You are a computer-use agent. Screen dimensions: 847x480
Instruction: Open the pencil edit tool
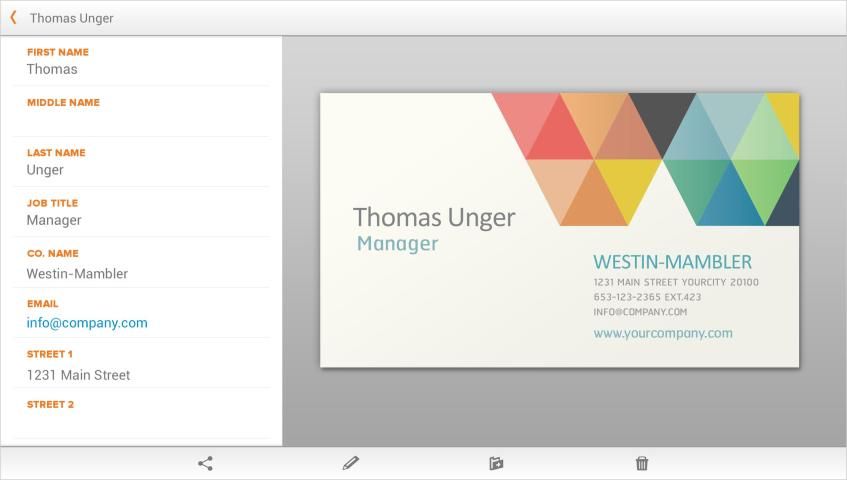(350, 463)
